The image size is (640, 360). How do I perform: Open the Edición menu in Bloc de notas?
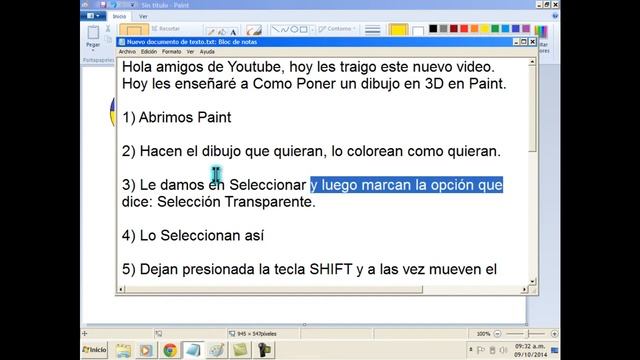click(x=149, y=52)
